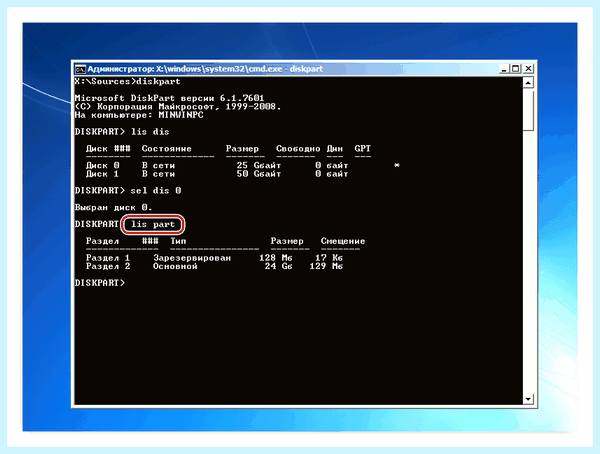Click the 'Зарезервирован' partition type

192,258
